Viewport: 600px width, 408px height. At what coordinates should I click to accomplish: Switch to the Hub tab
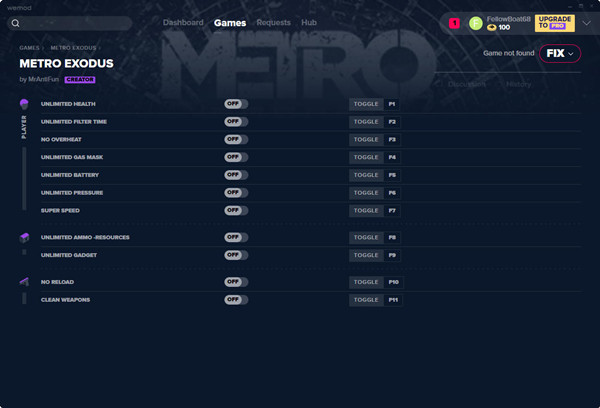tap(309, 22)
